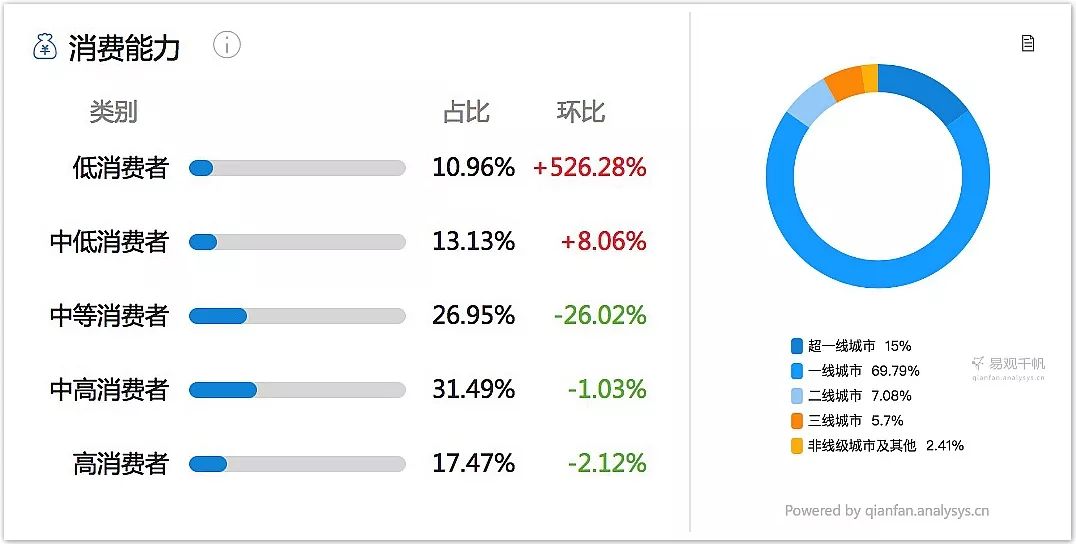The image size is (1076, 544).
Task: Toggle the 三线城市 orange legend swatch
Action: (797, 421)
